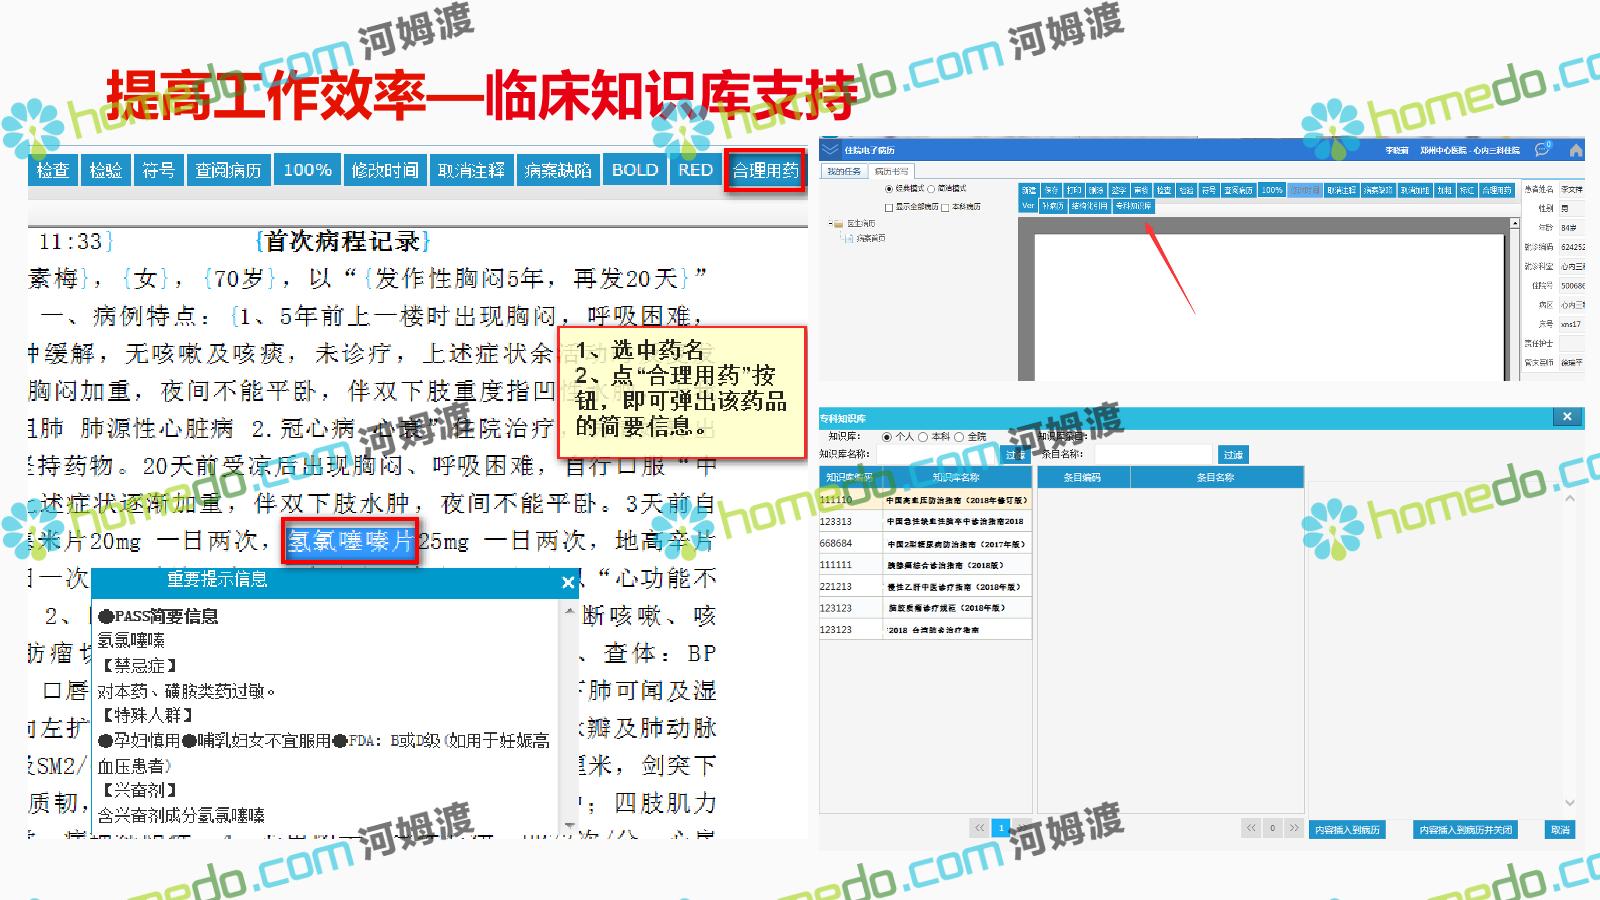Image resolution: width=1600 pixels, height=900 pixels.
Task: Close the 专科知识库 dialog
Action: point(1567,417)
